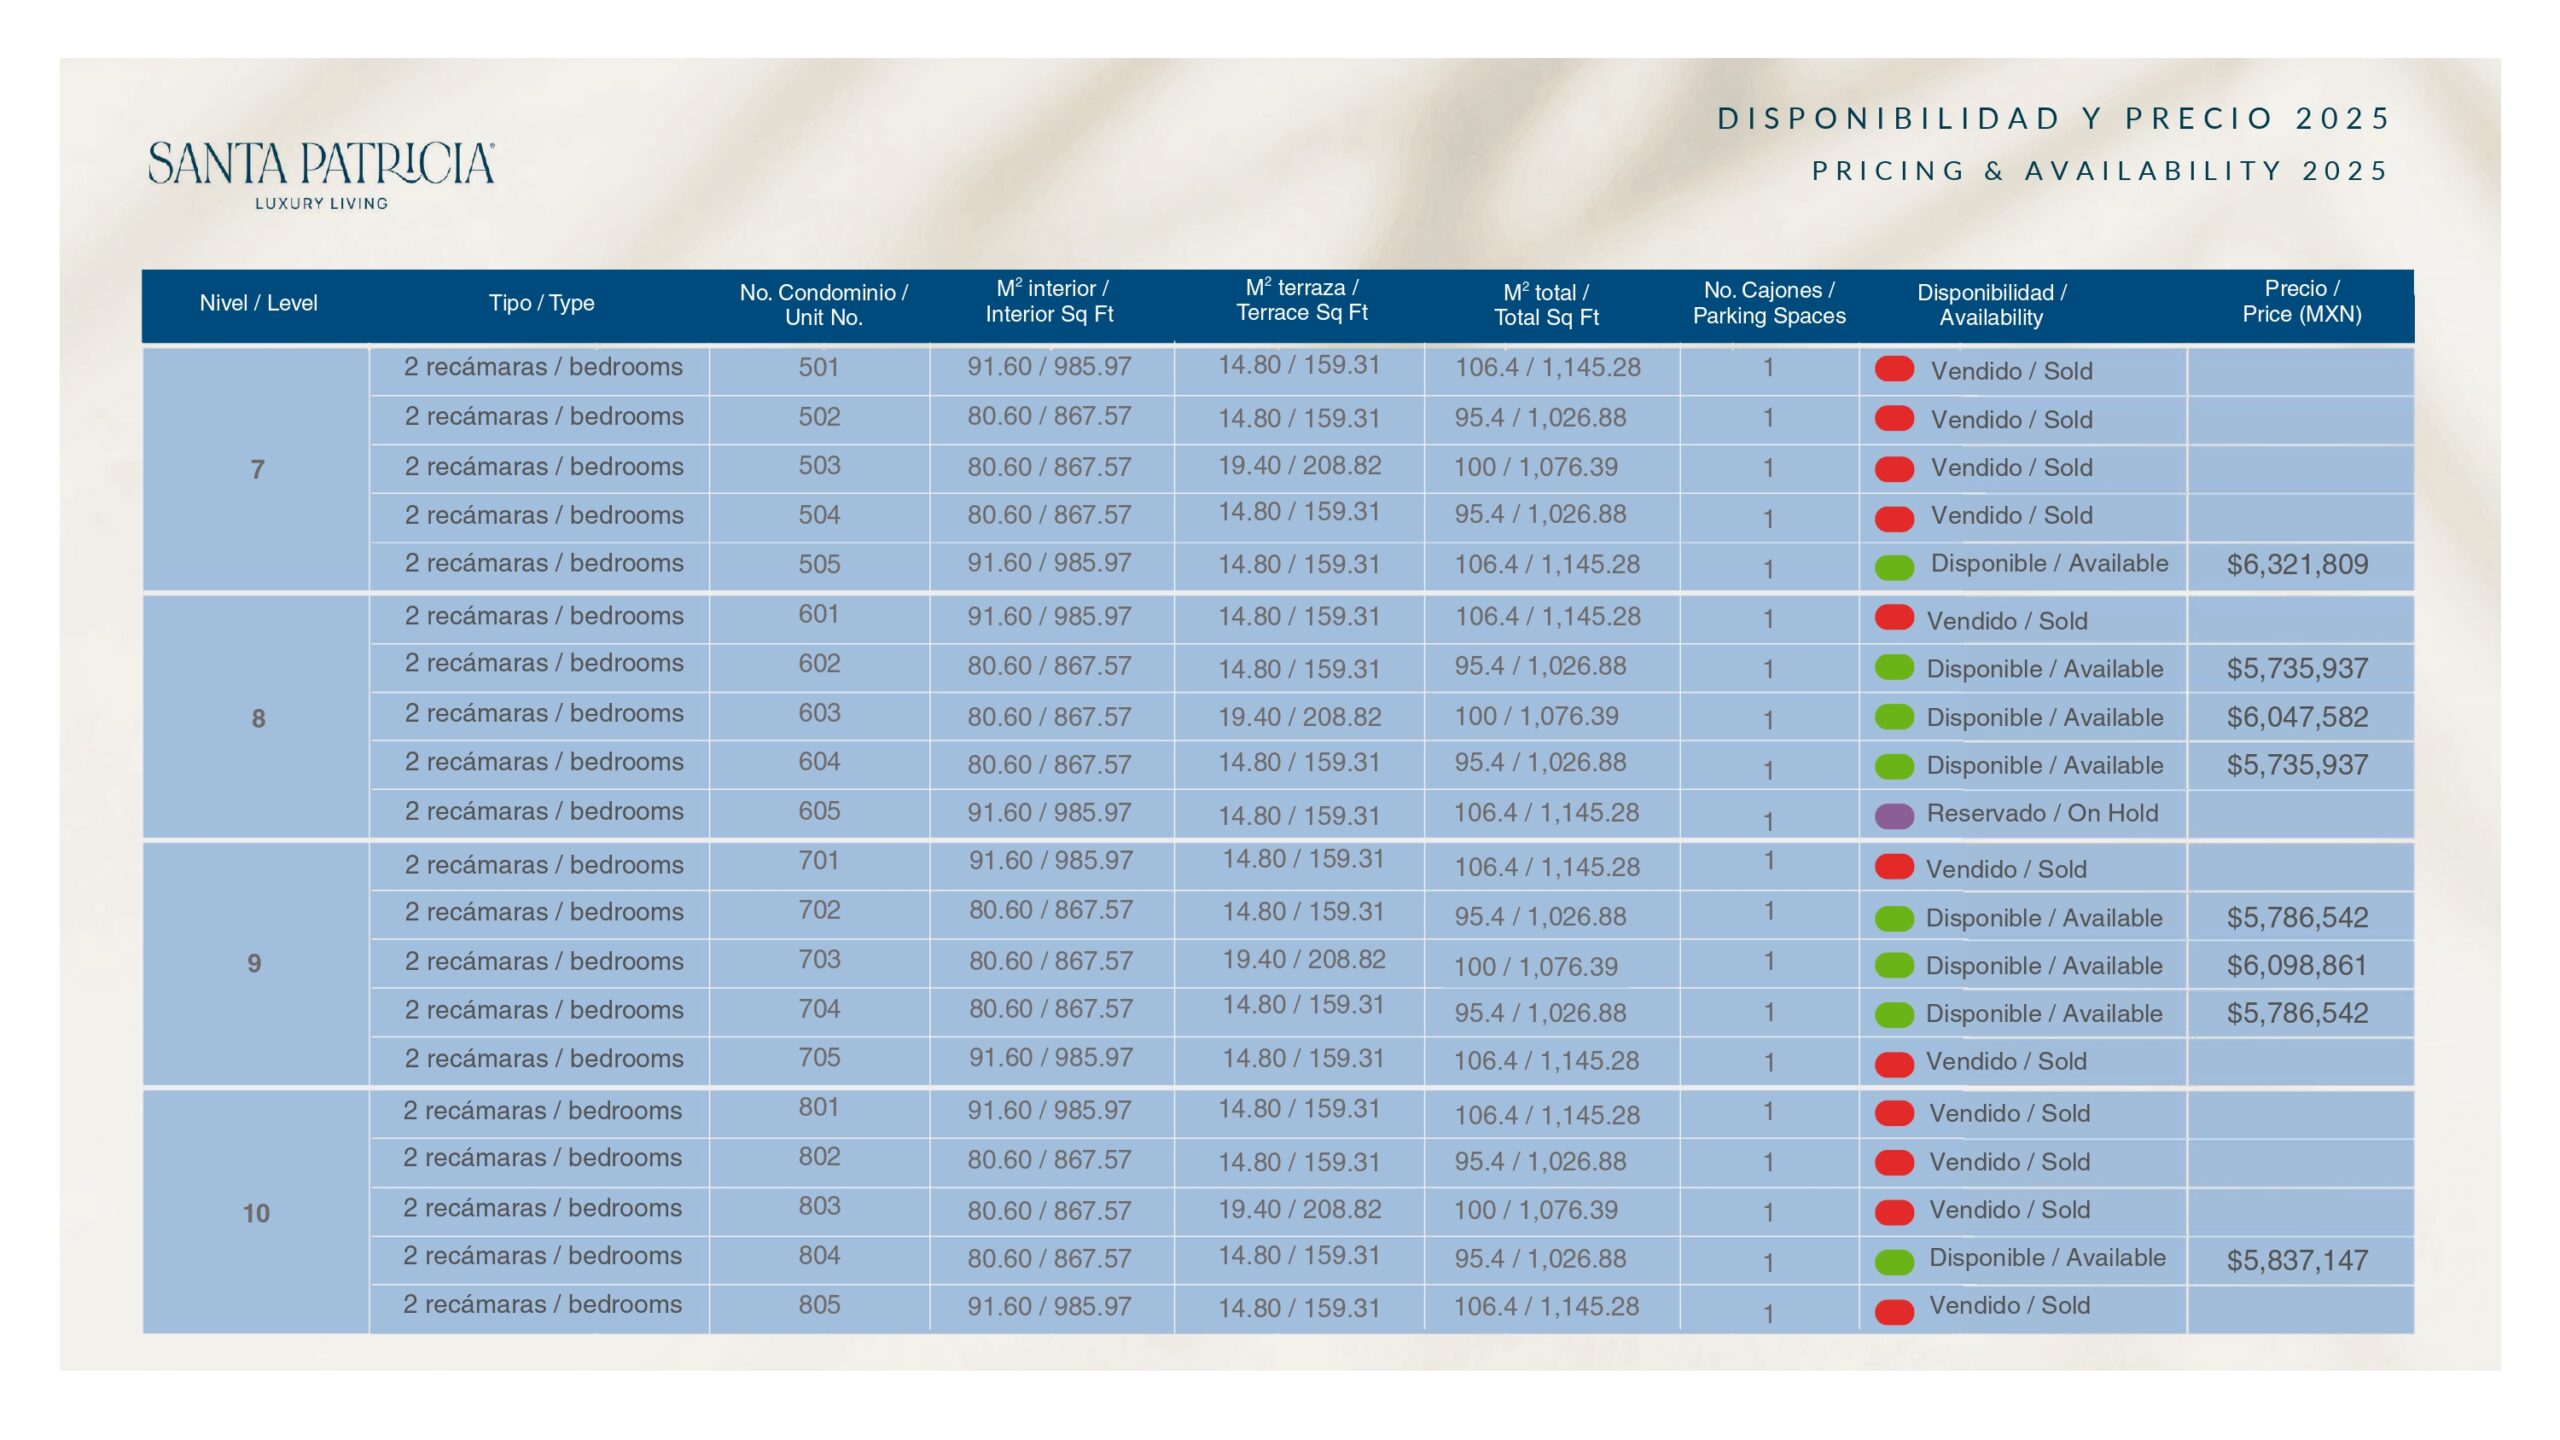Click the Level 7 row group cell
The width and height of the screenshot is (2560, 1440).
(x=257, y=469)
